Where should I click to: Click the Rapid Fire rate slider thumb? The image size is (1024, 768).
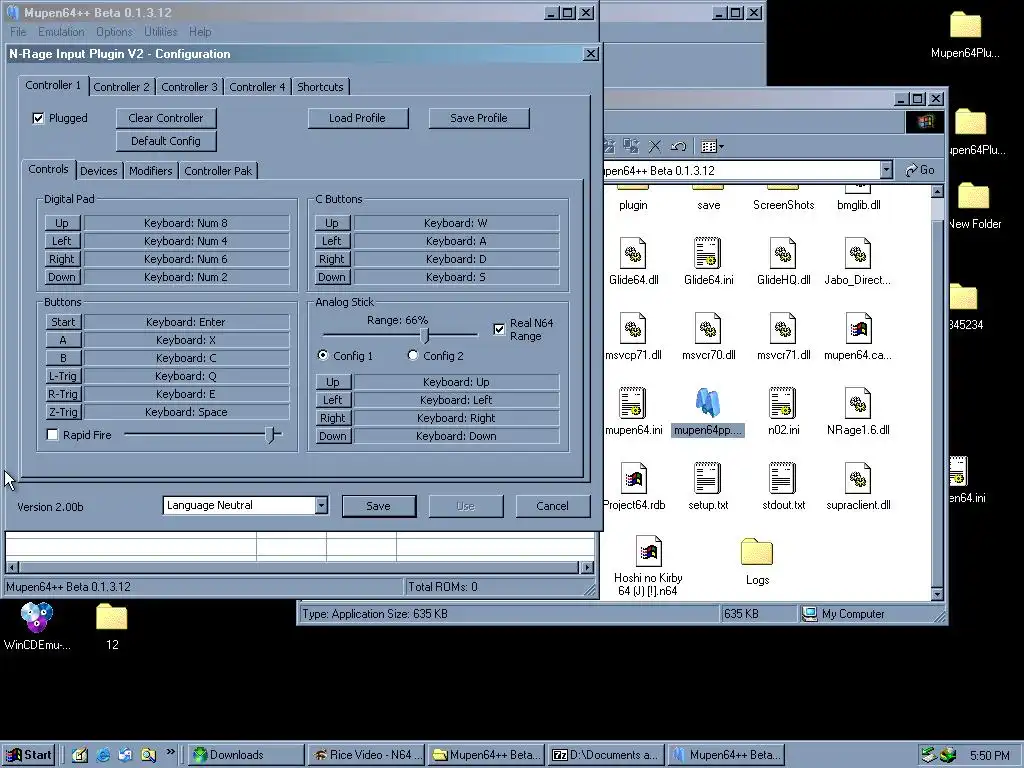[x=270, y=435]
